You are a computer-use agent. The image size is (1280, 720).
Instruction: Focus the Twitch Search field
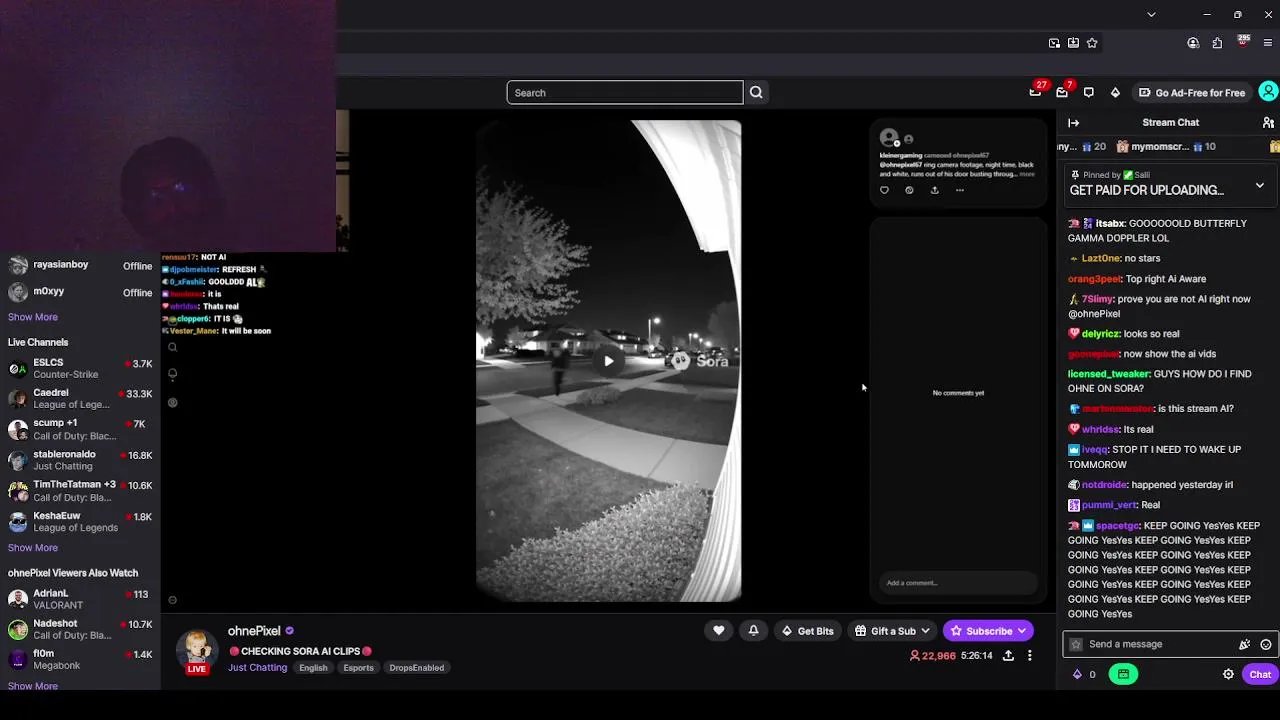coord(625,92)
